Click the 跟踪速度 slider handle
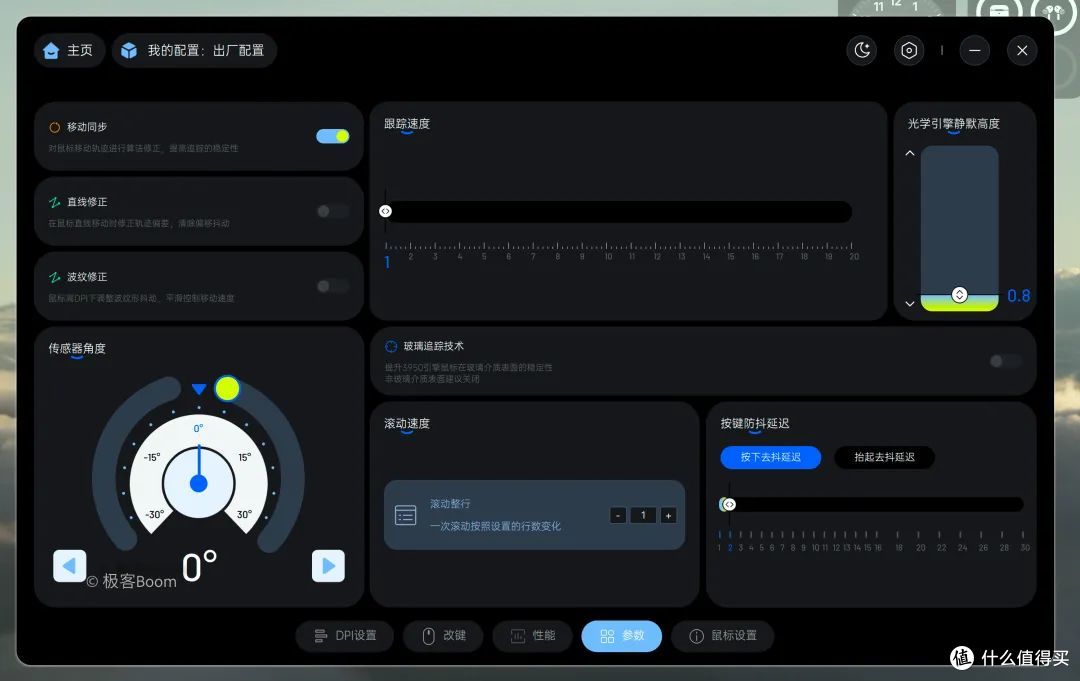1080x681 pixels. pyautogui.click(x=386, y=211)
